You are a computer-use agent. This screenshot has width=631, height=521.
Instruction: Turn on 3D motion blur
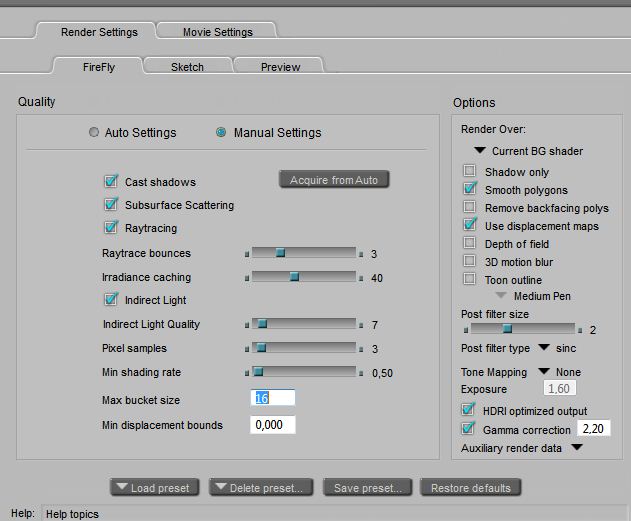pos(470,262)
